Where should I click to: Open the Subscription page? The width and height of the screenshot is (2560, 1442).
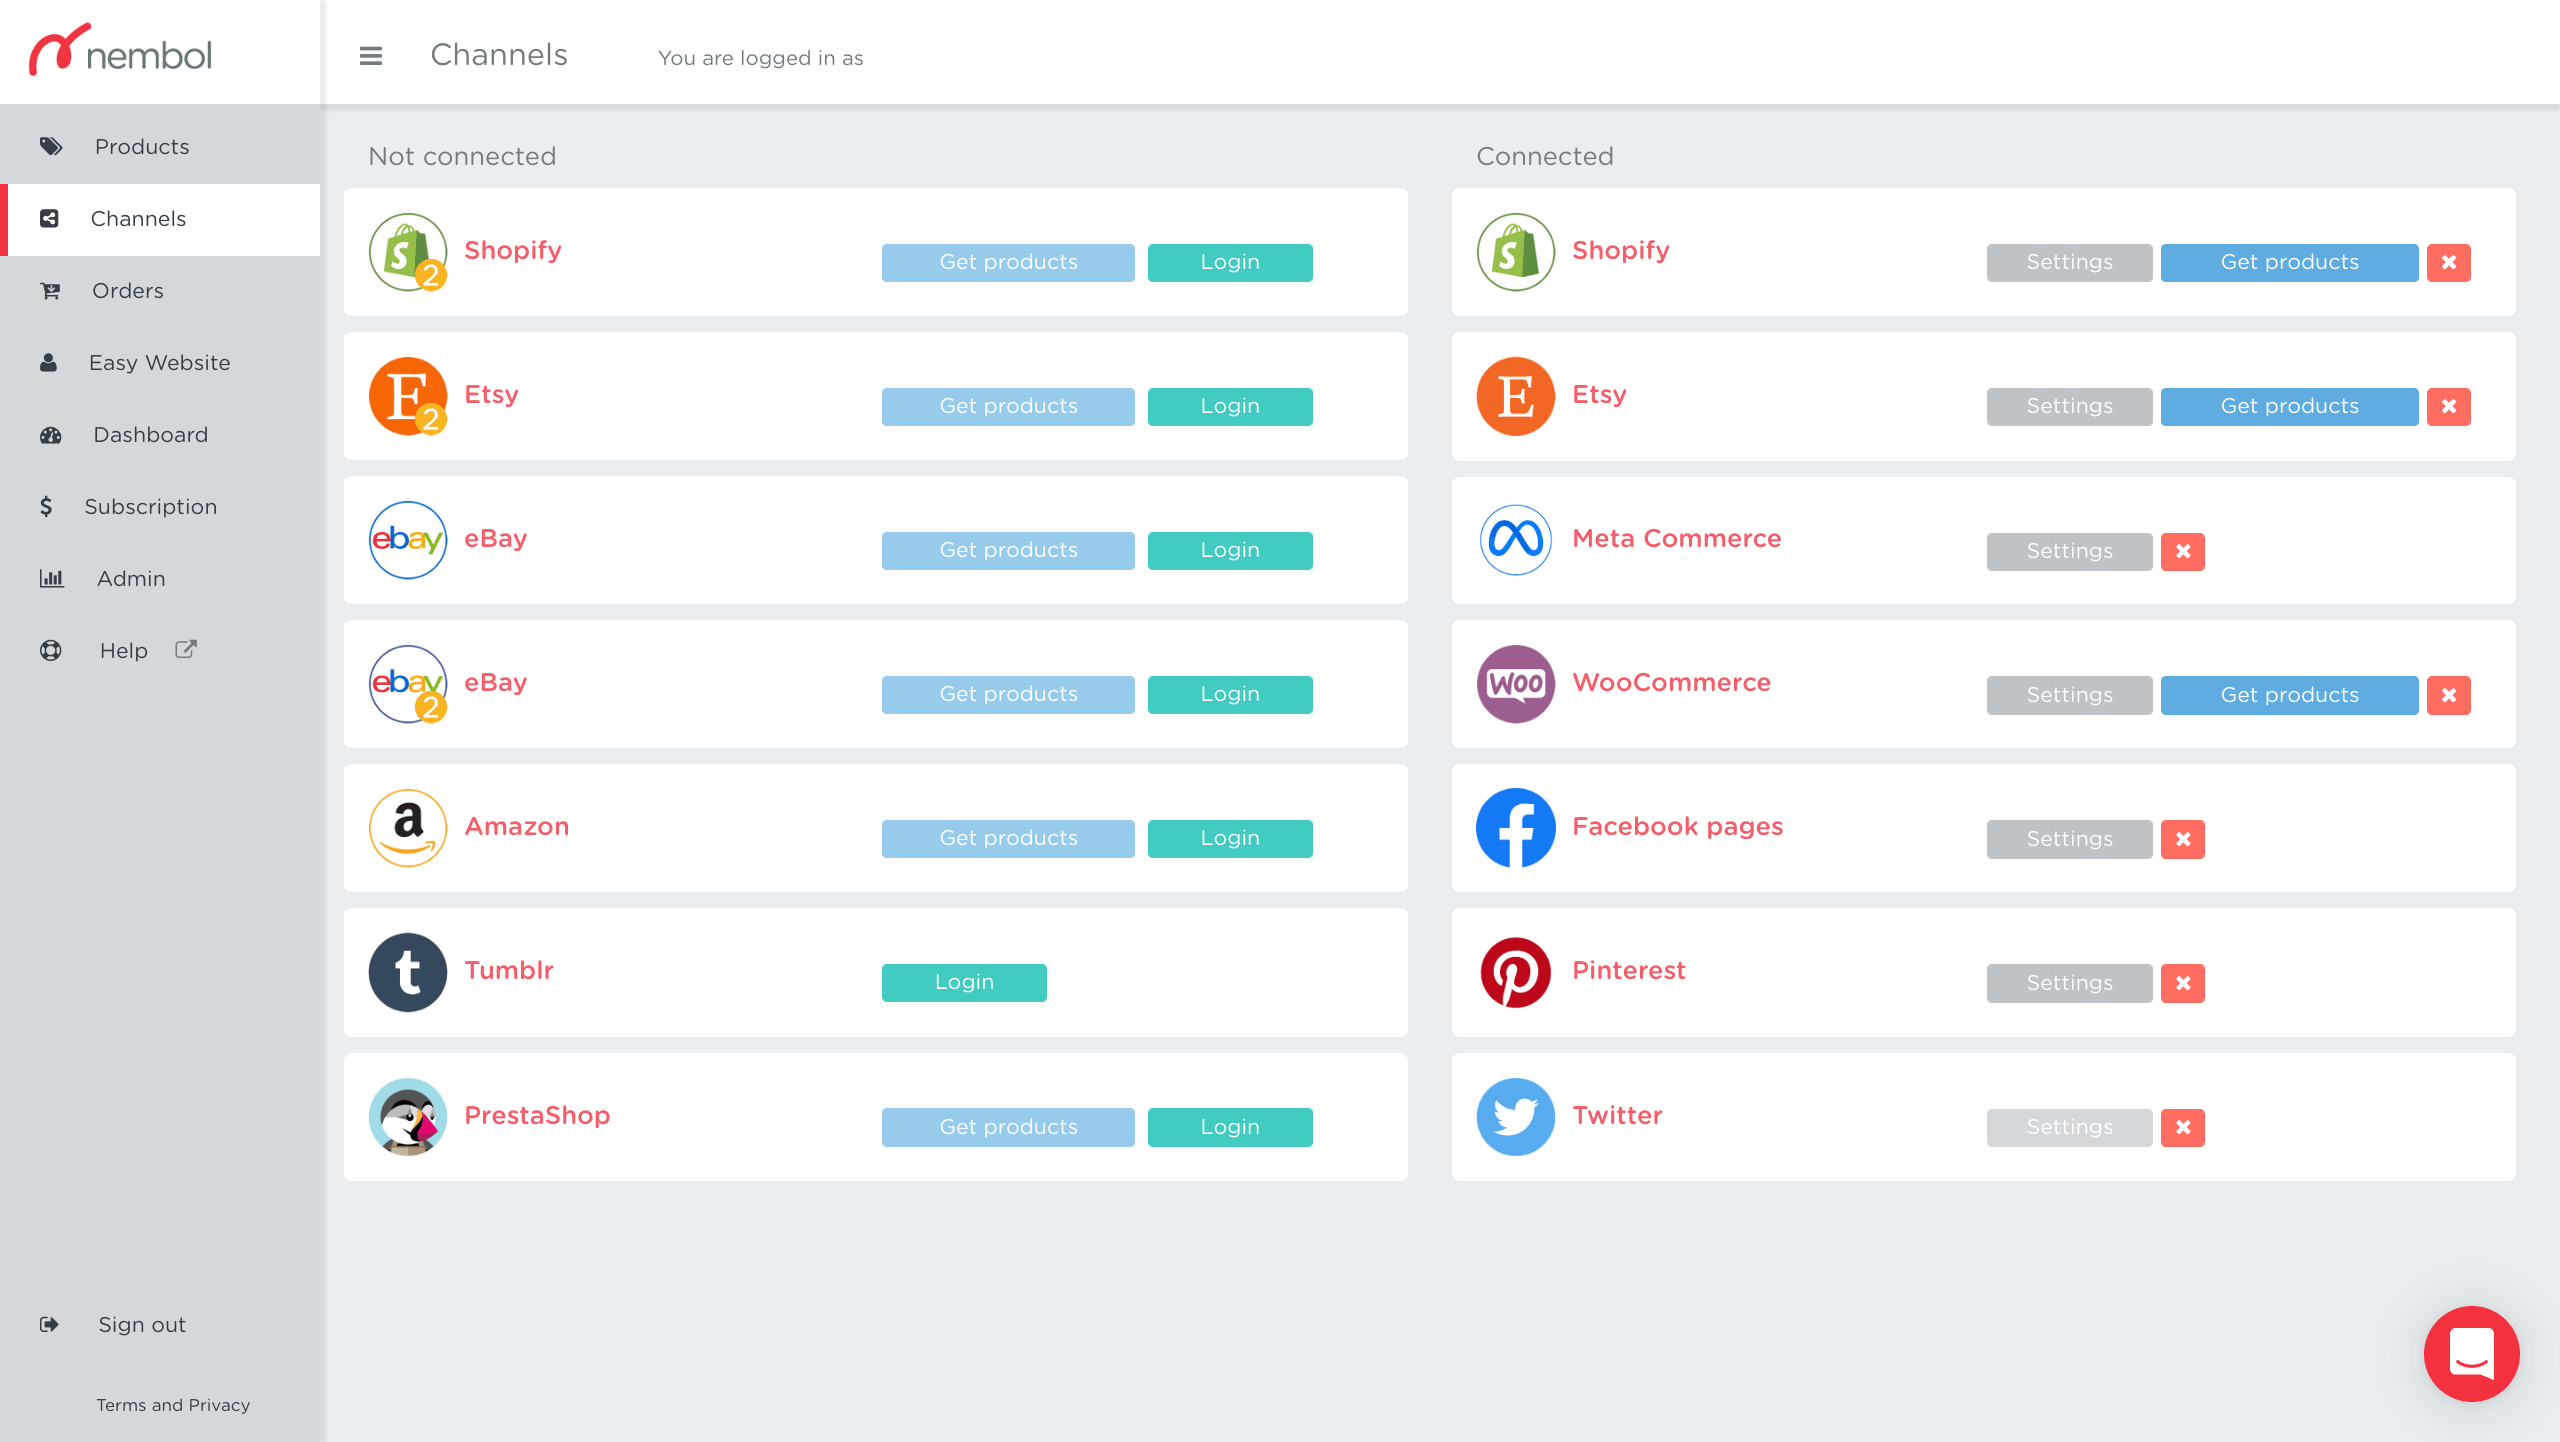[160, 507]
